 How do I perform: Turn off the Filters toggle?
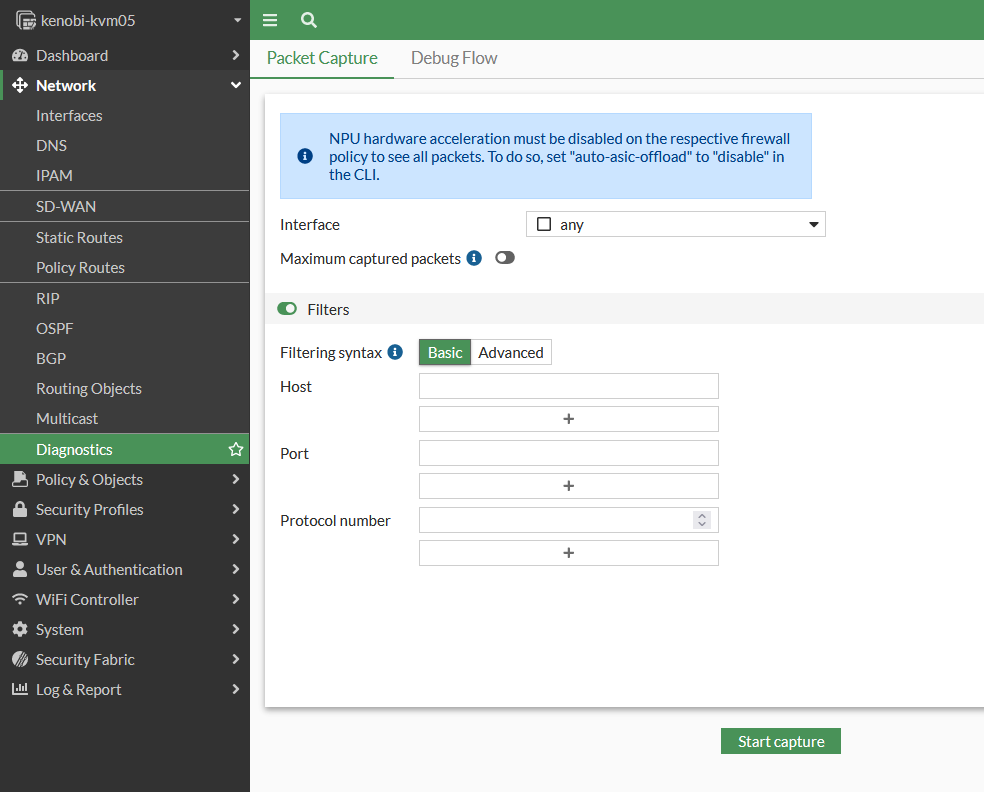287,310
